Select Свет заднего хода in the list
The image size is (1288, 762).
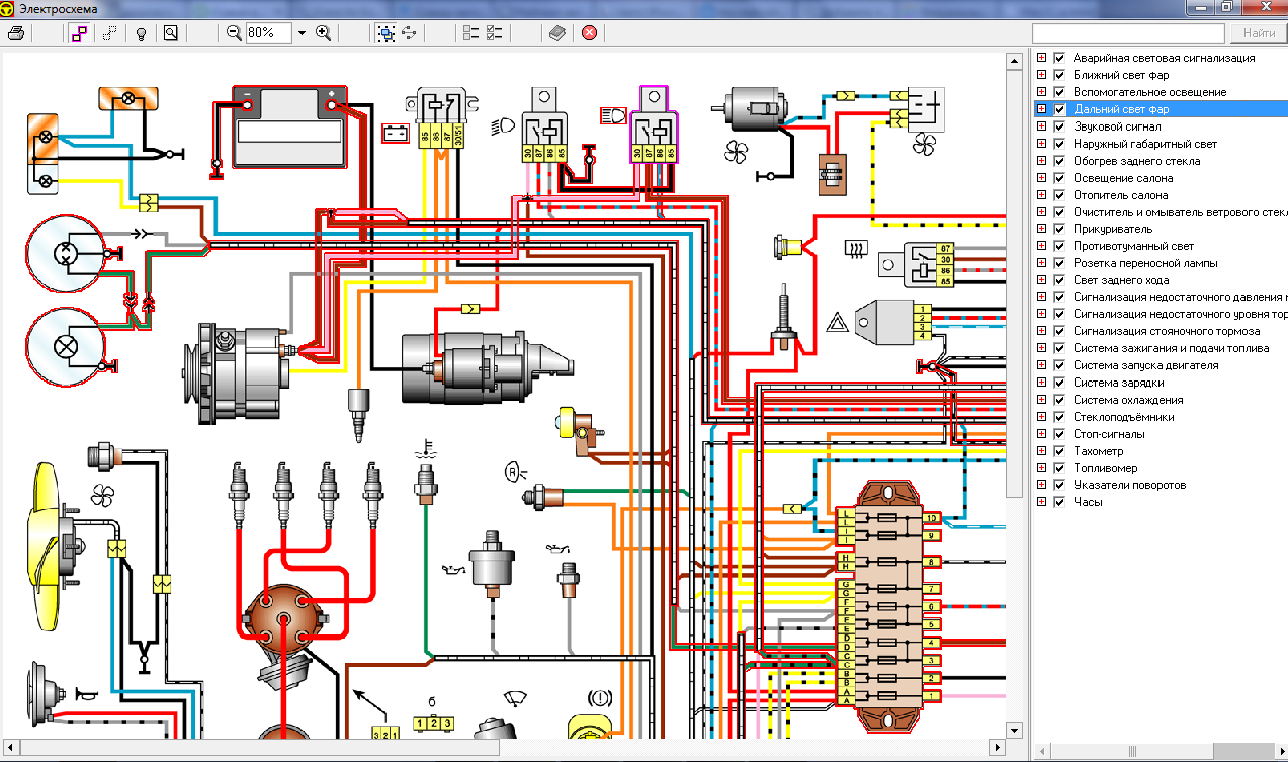[1121, 280]
